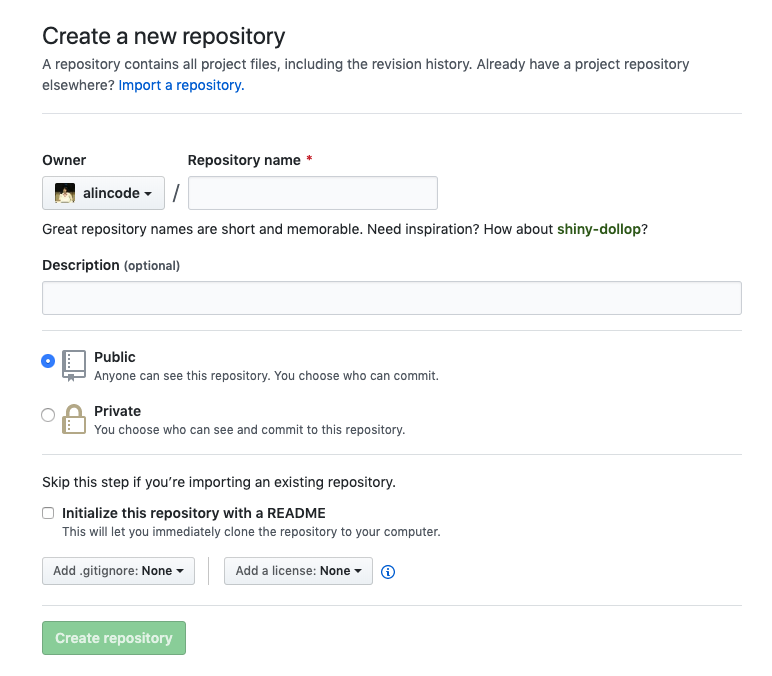
Task: Click the Private repository lock icon
Action: click(74, 419)
